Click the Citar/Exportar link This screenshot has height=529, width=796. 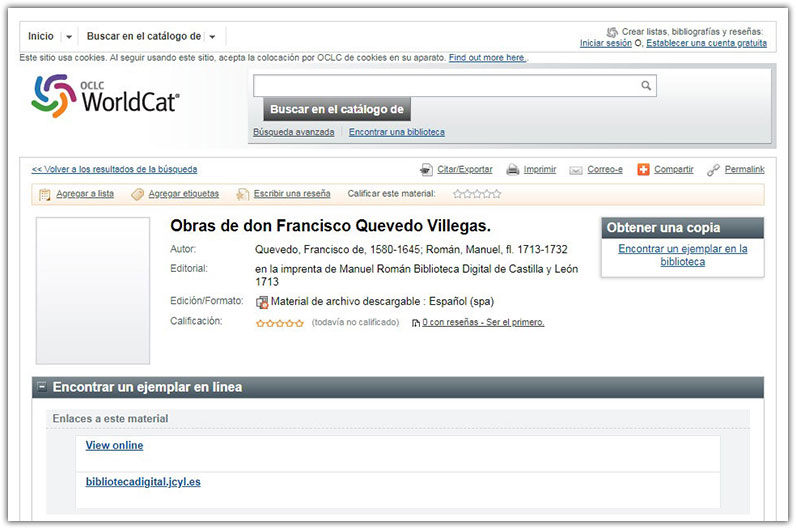[465, 169]
